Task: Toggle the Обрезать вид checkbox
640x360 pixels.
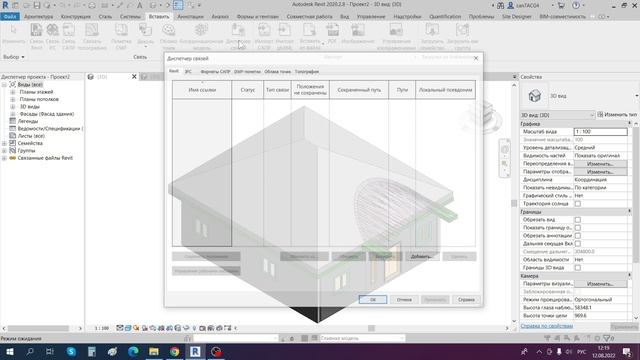Action: tap(578, 220)
